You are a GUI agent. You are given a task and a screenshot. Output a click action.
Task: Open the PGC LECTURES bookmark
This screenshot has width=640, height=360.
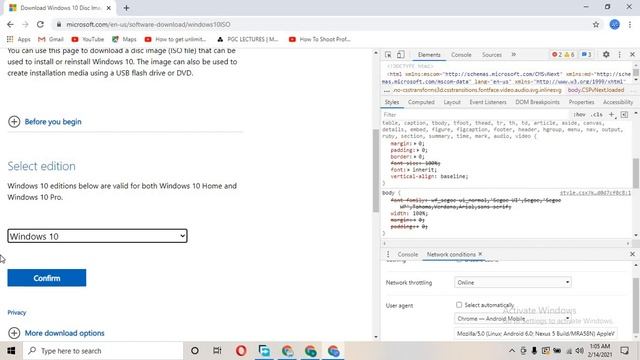247,39
